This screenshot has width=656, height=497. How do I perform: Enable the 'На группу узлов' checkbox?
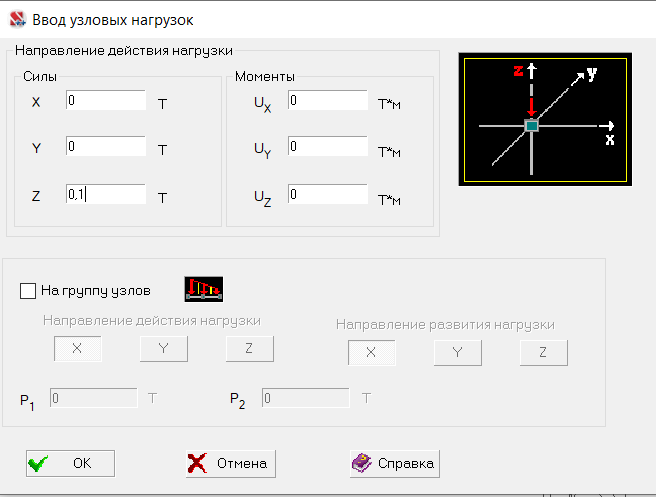(28, 291)
